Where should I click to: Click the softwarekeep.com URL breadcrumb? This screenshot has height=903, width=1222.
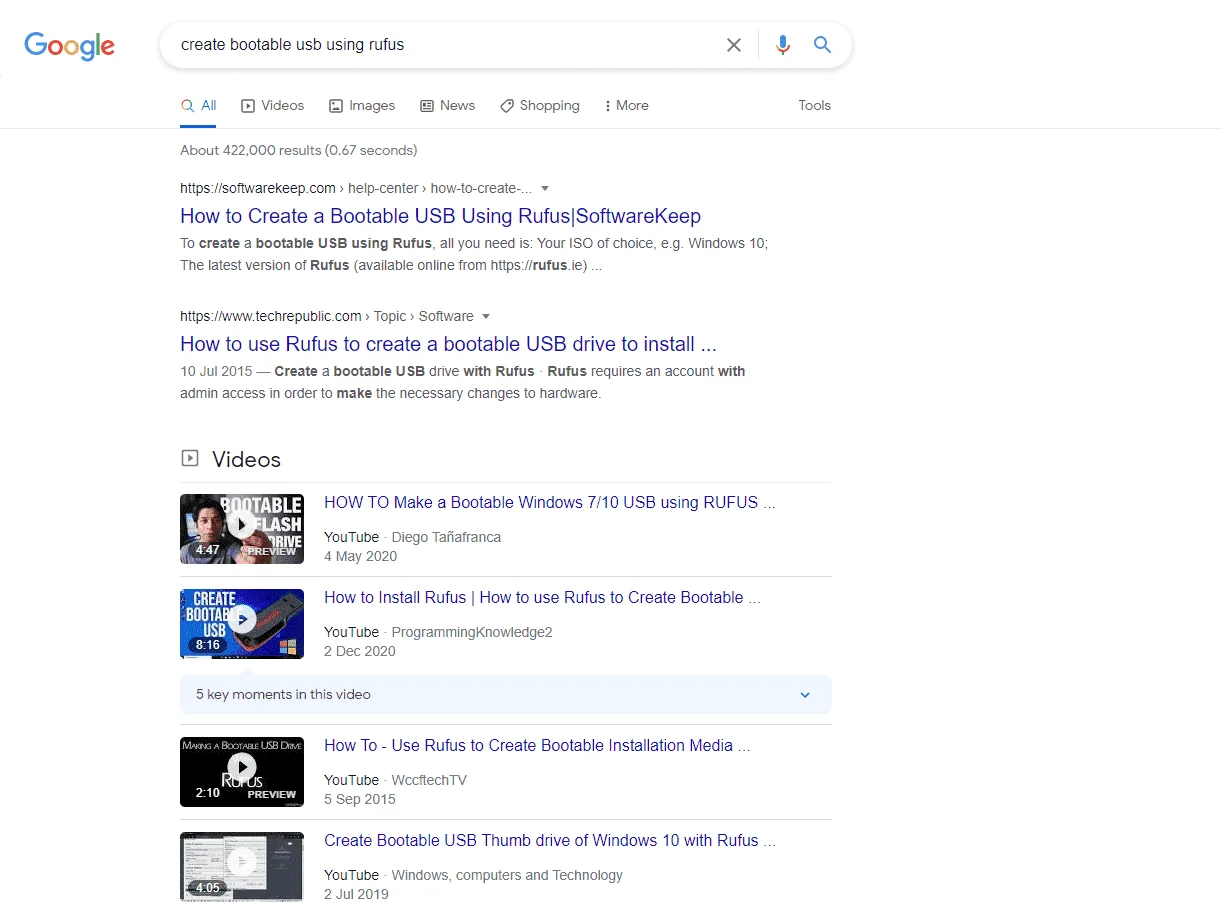pos(356,188)
